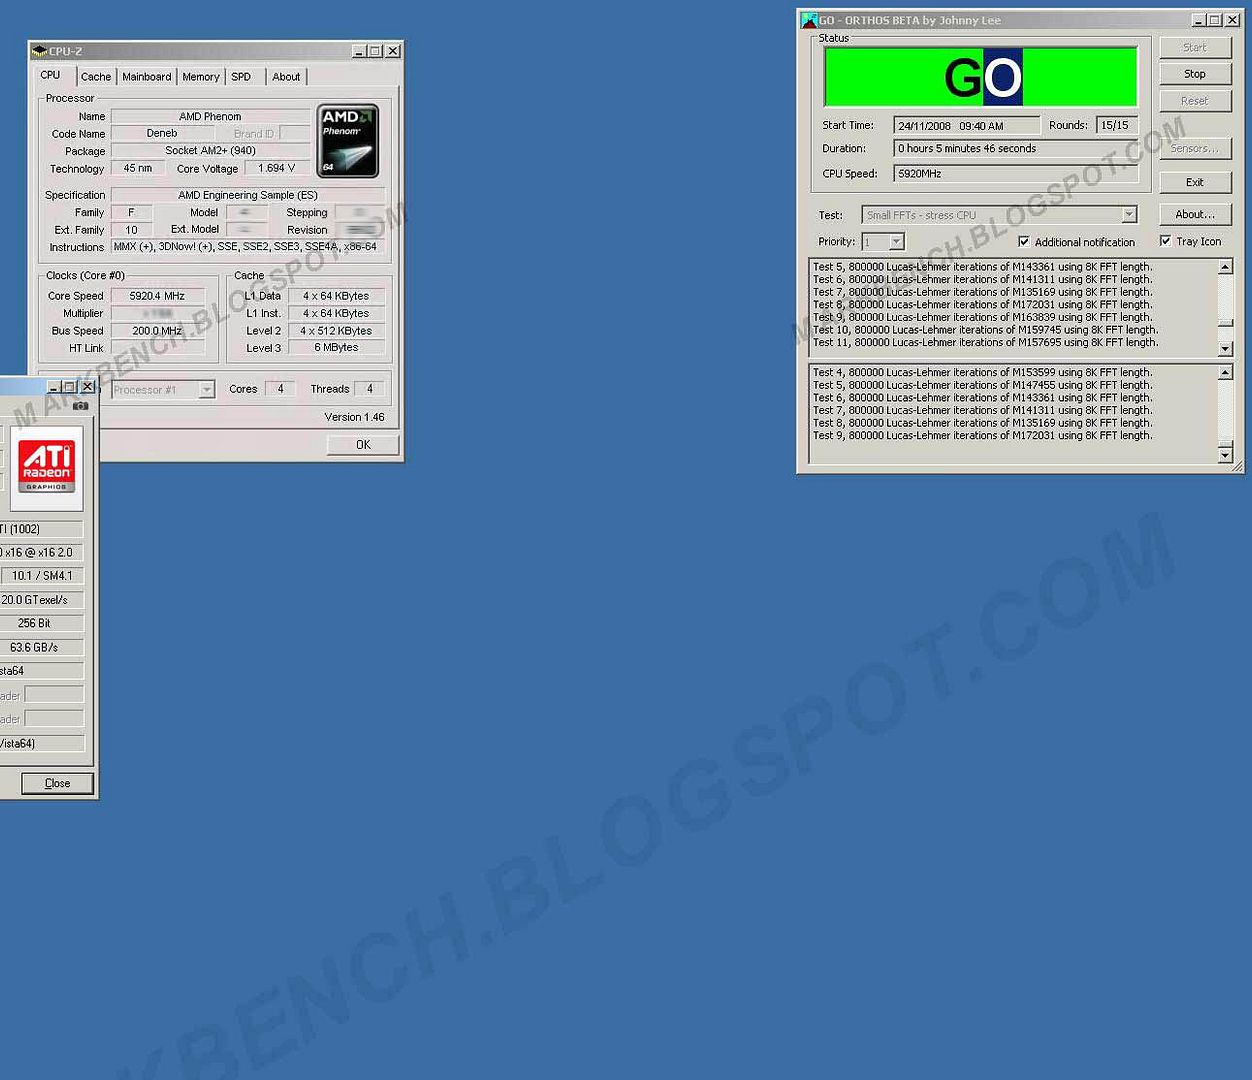Click OK in the CPU-Z window
This screenshot has height=1080, width=1252.
point(363,445)
